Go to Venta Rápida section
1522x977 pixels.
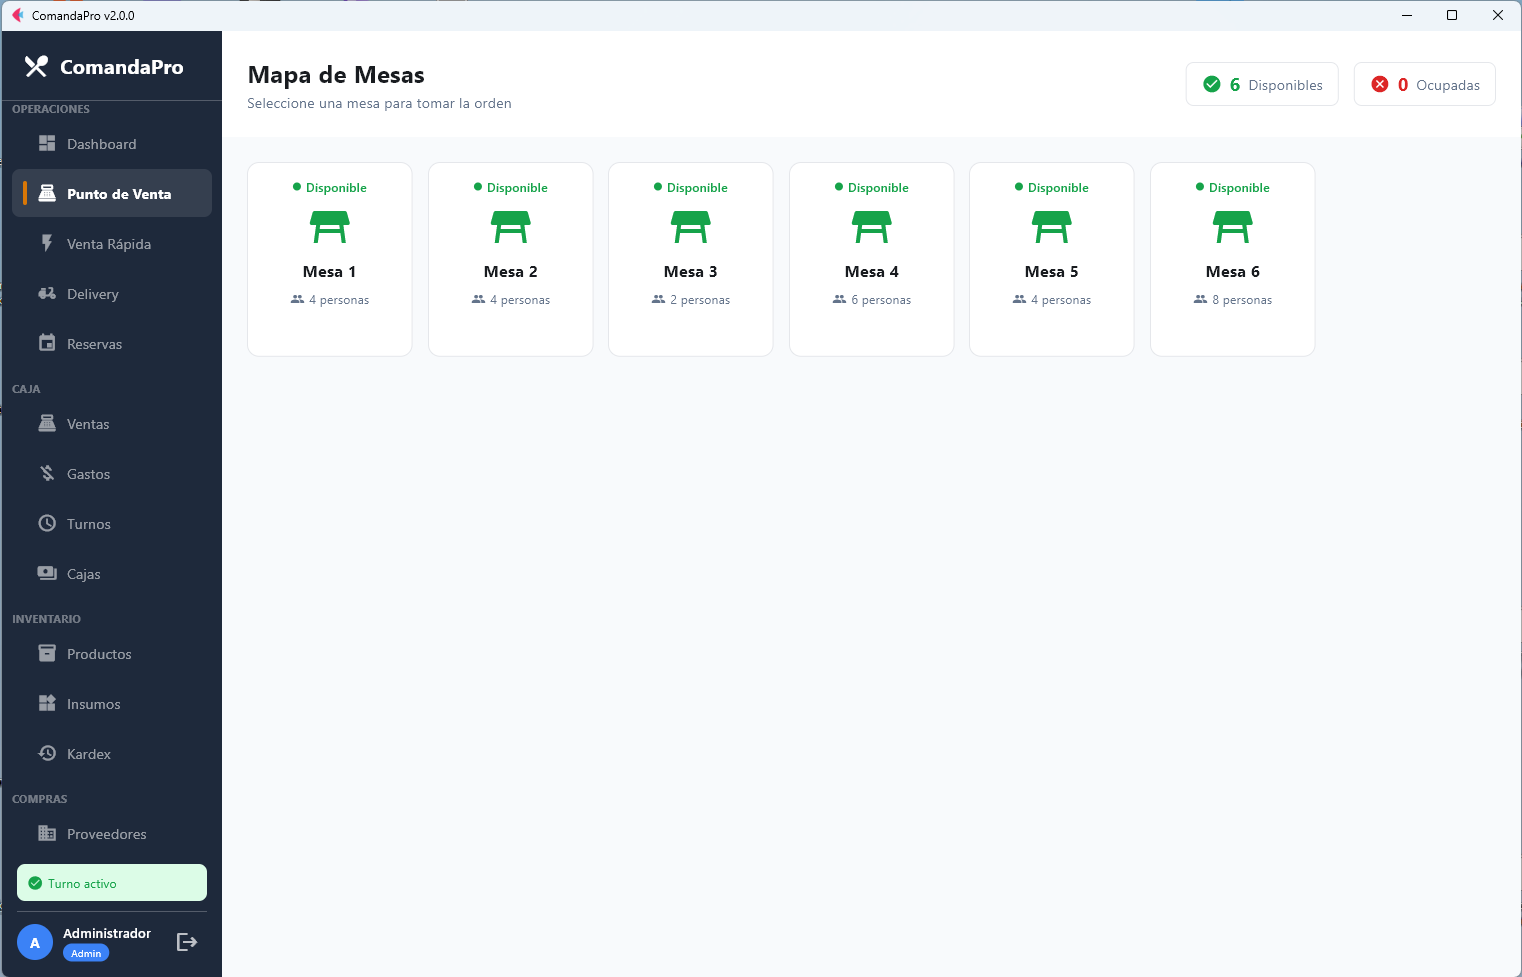[112, 243]
